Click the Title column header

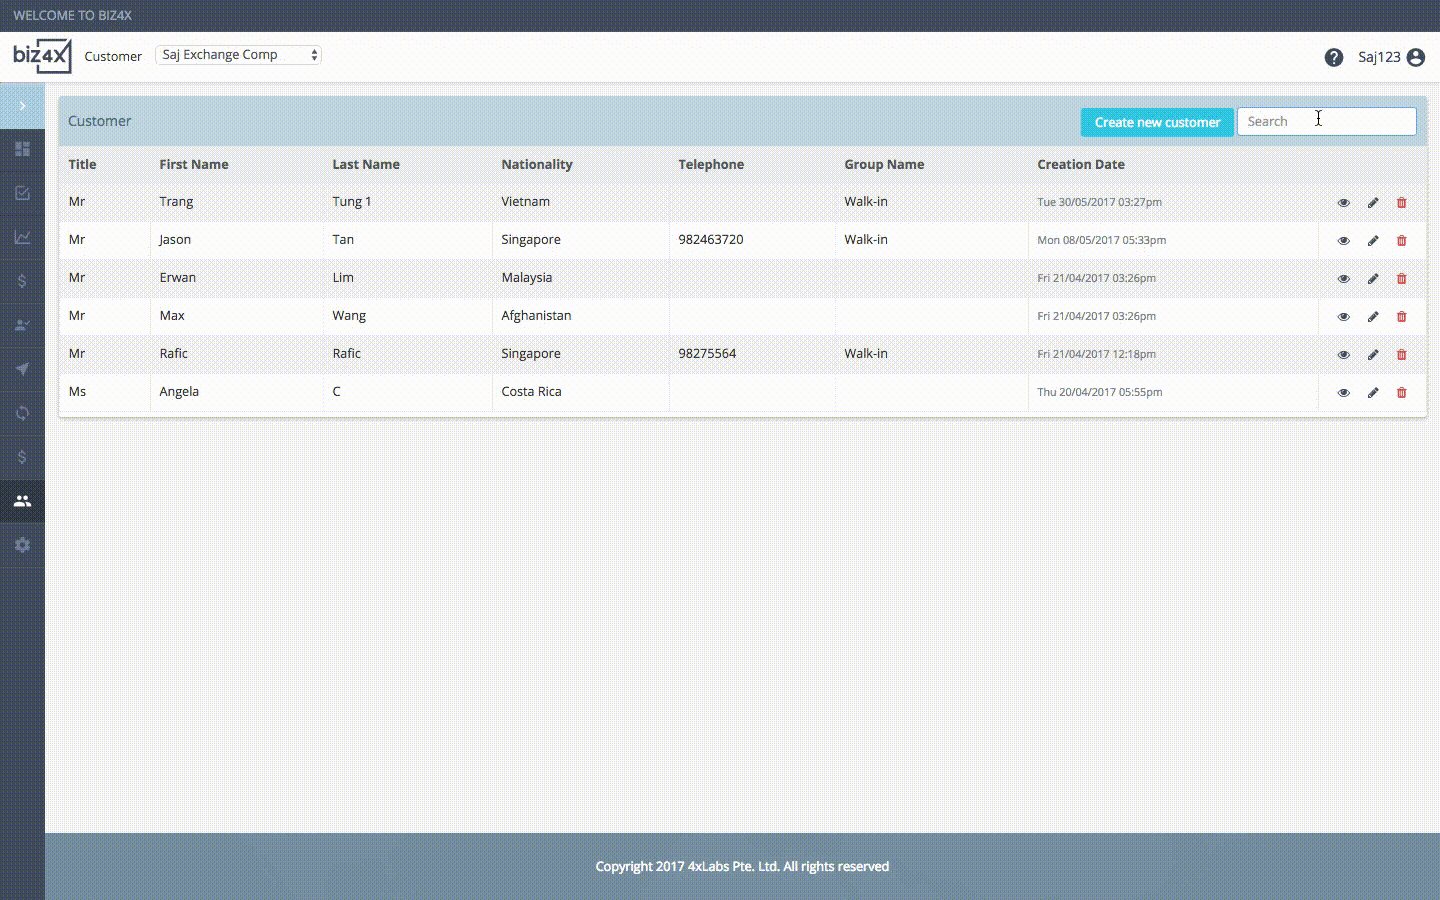point(82,164)
